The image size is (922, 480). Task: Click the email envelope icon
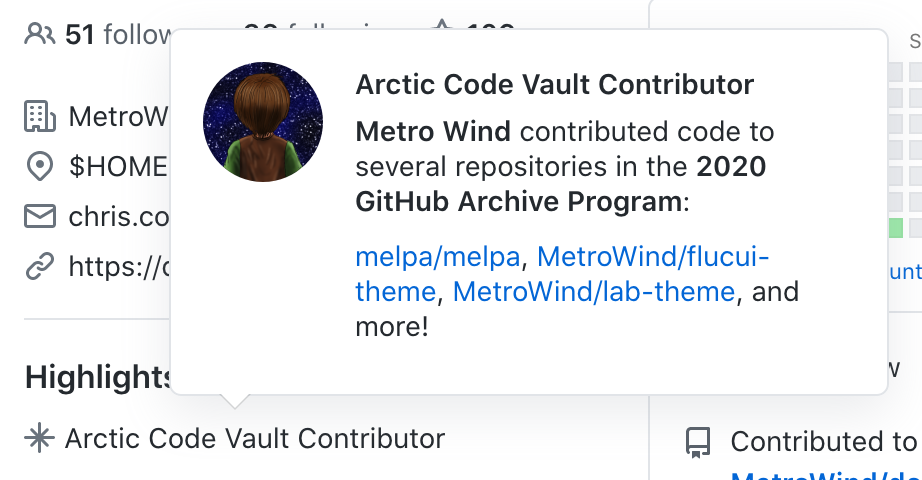click(40, 216)
